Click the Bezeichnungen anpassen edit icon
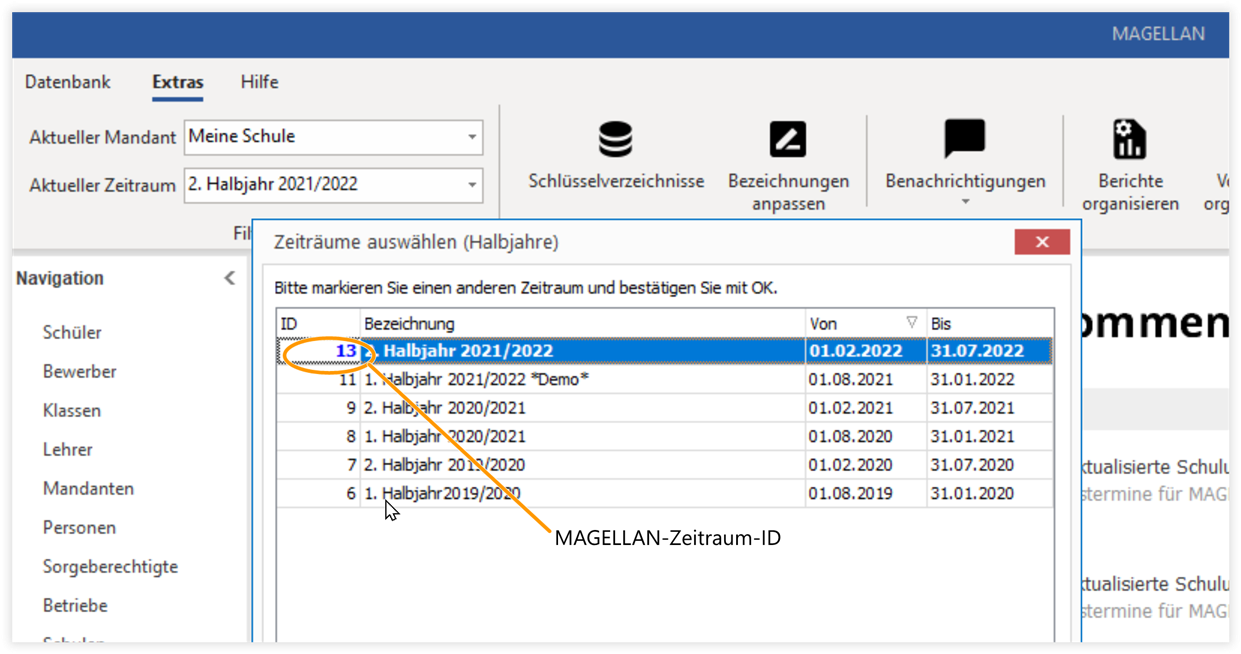 (788, 139)
